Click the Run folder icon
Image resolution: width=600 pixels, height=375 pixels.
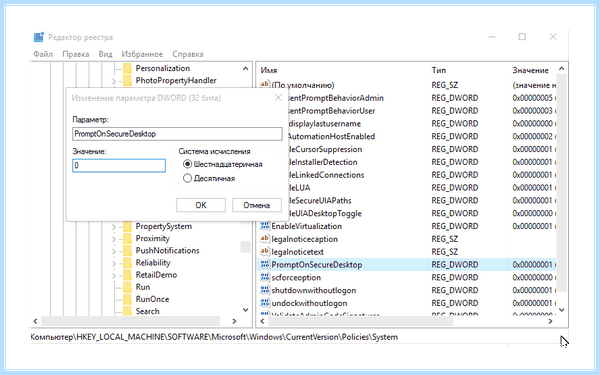[x=127, y=287]
